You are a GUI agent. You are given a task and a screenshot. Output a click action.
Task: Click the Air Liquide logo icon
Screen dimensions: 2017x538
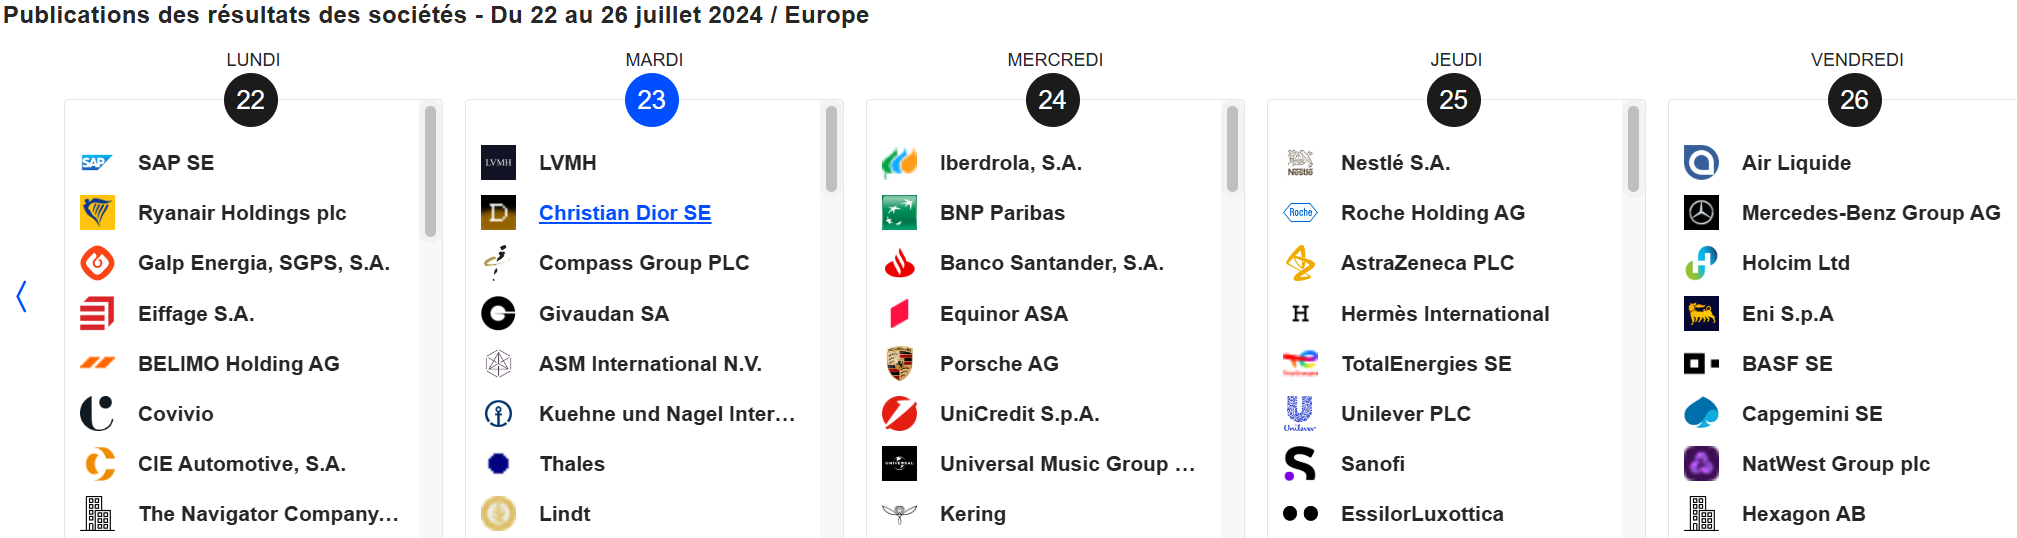pos(1701,162)
